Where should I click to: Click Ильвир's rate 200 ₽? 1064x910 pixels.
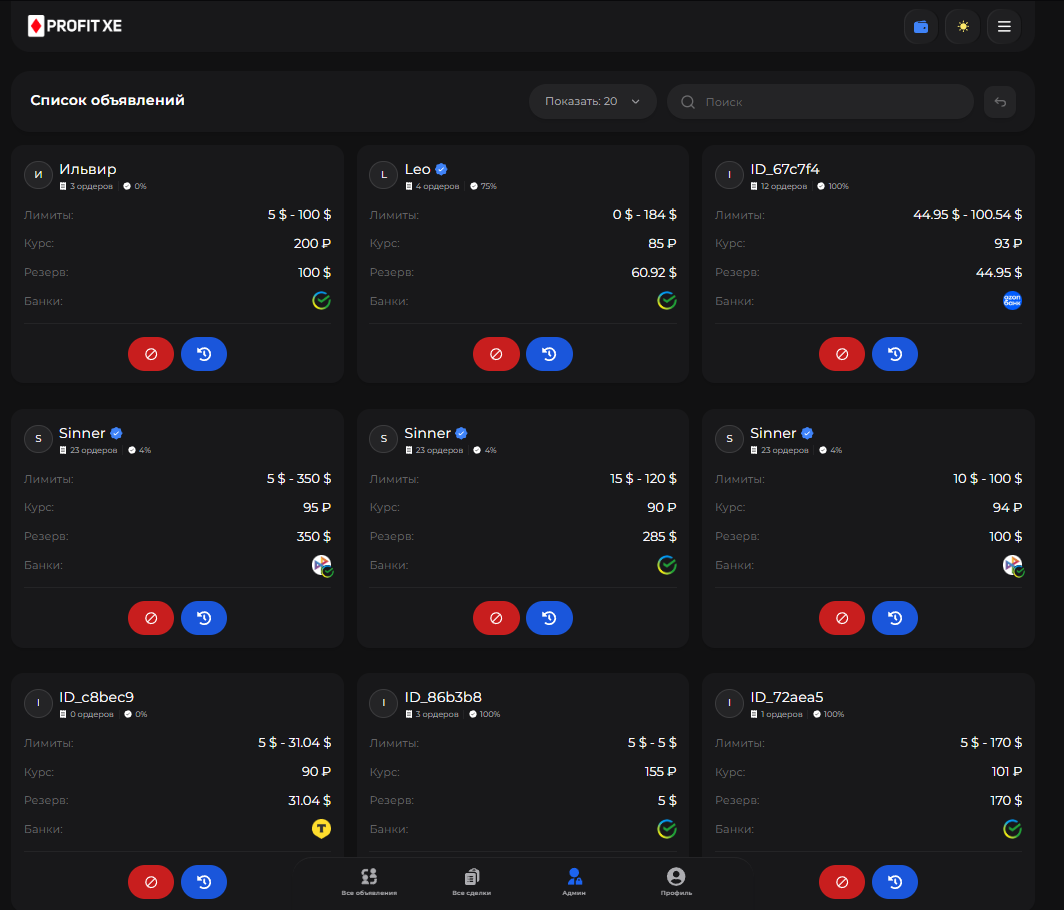pos(312,243)
